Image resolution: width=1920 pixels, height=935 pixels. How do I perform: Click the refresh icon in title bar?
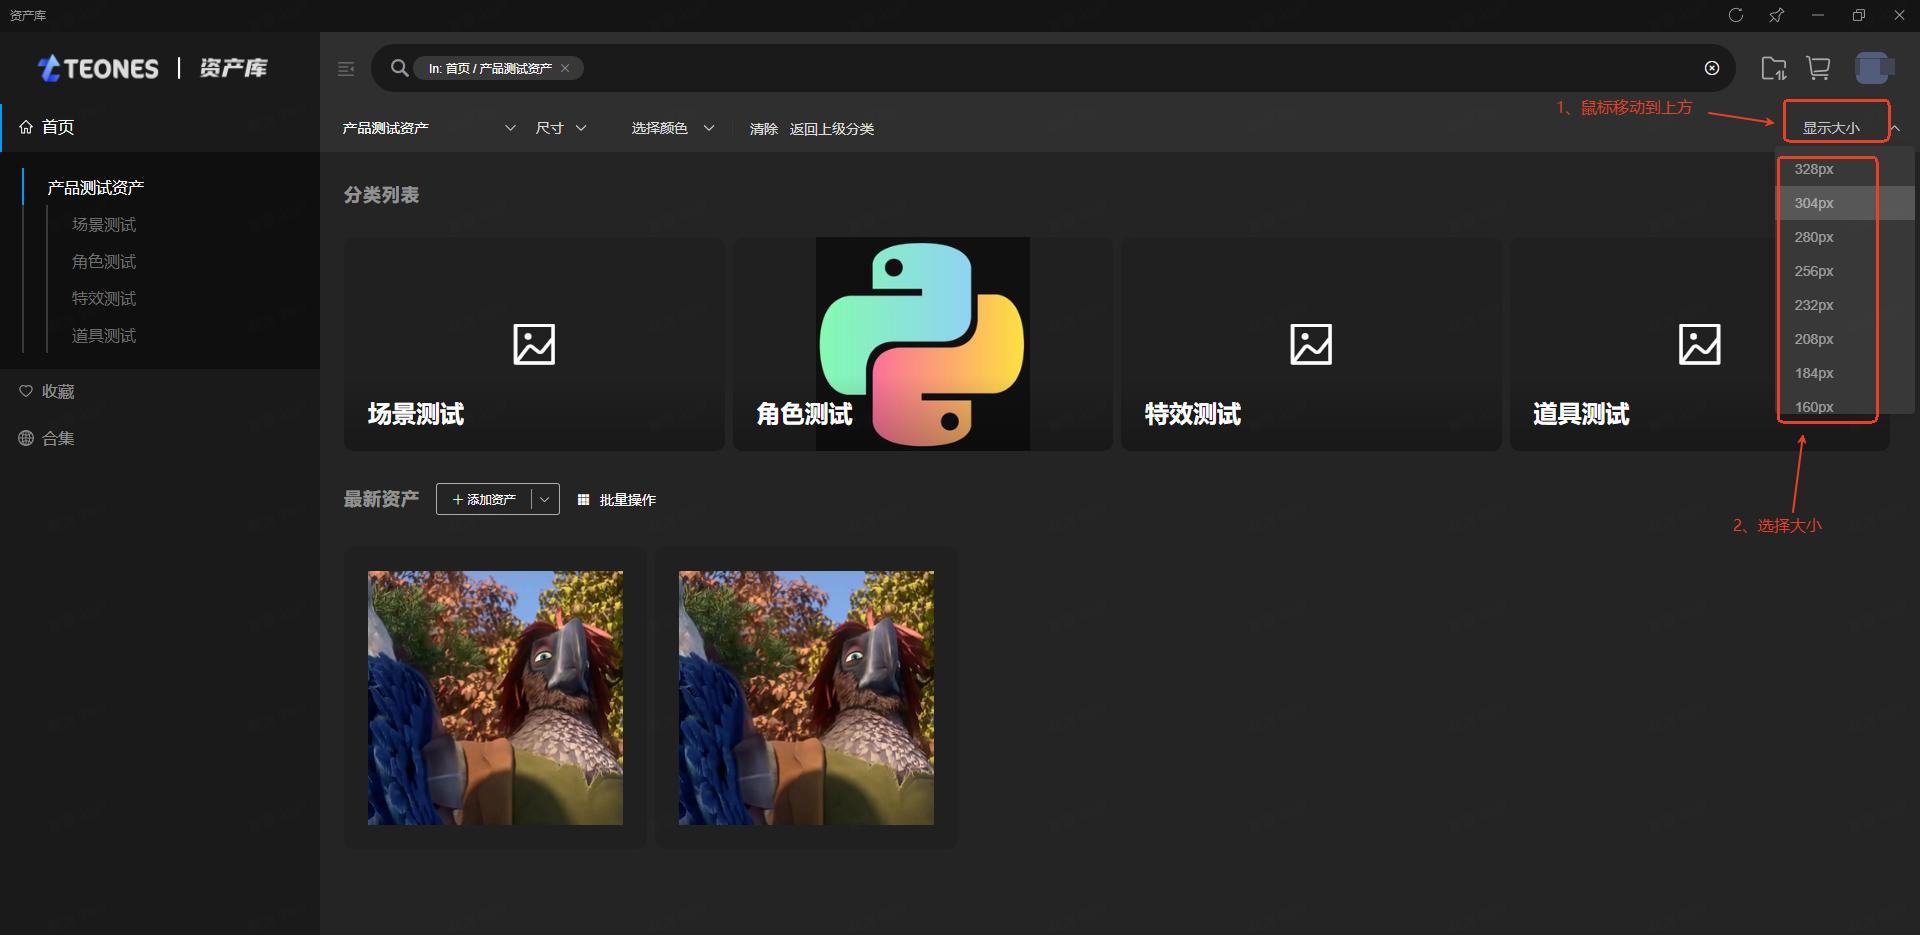[1736, 15]
